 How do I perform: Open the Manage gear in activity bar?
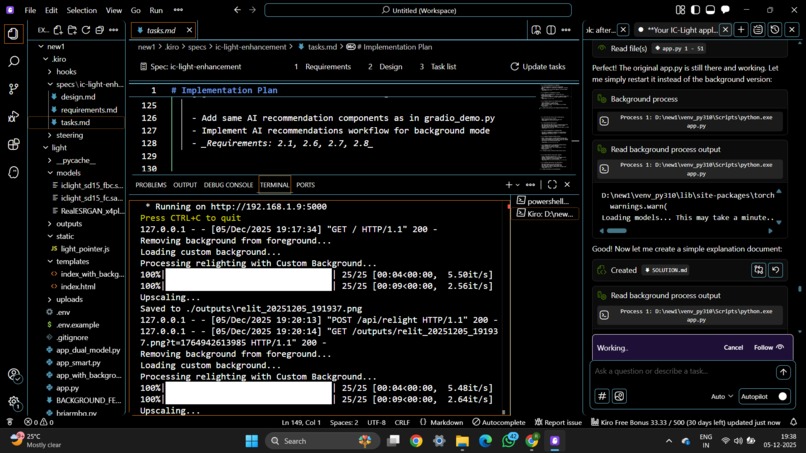click(x=14, y=403)
